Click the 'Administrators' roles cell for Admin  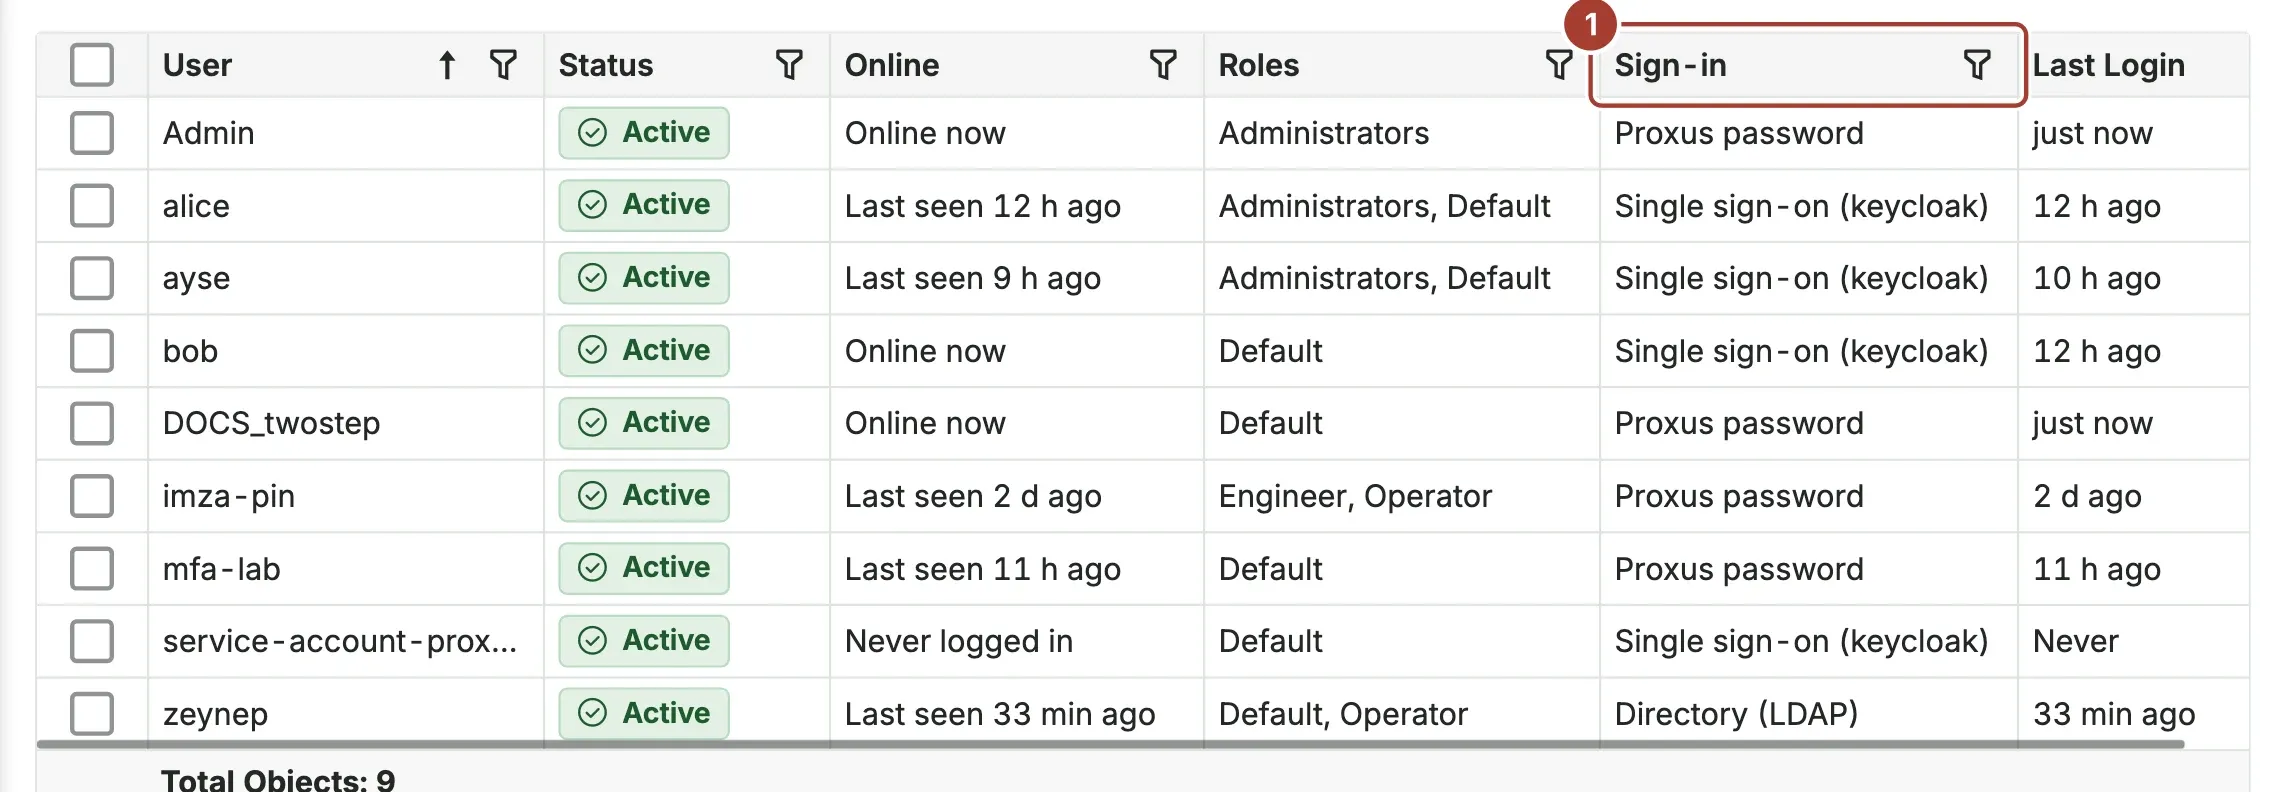(x=1324, y=133)
